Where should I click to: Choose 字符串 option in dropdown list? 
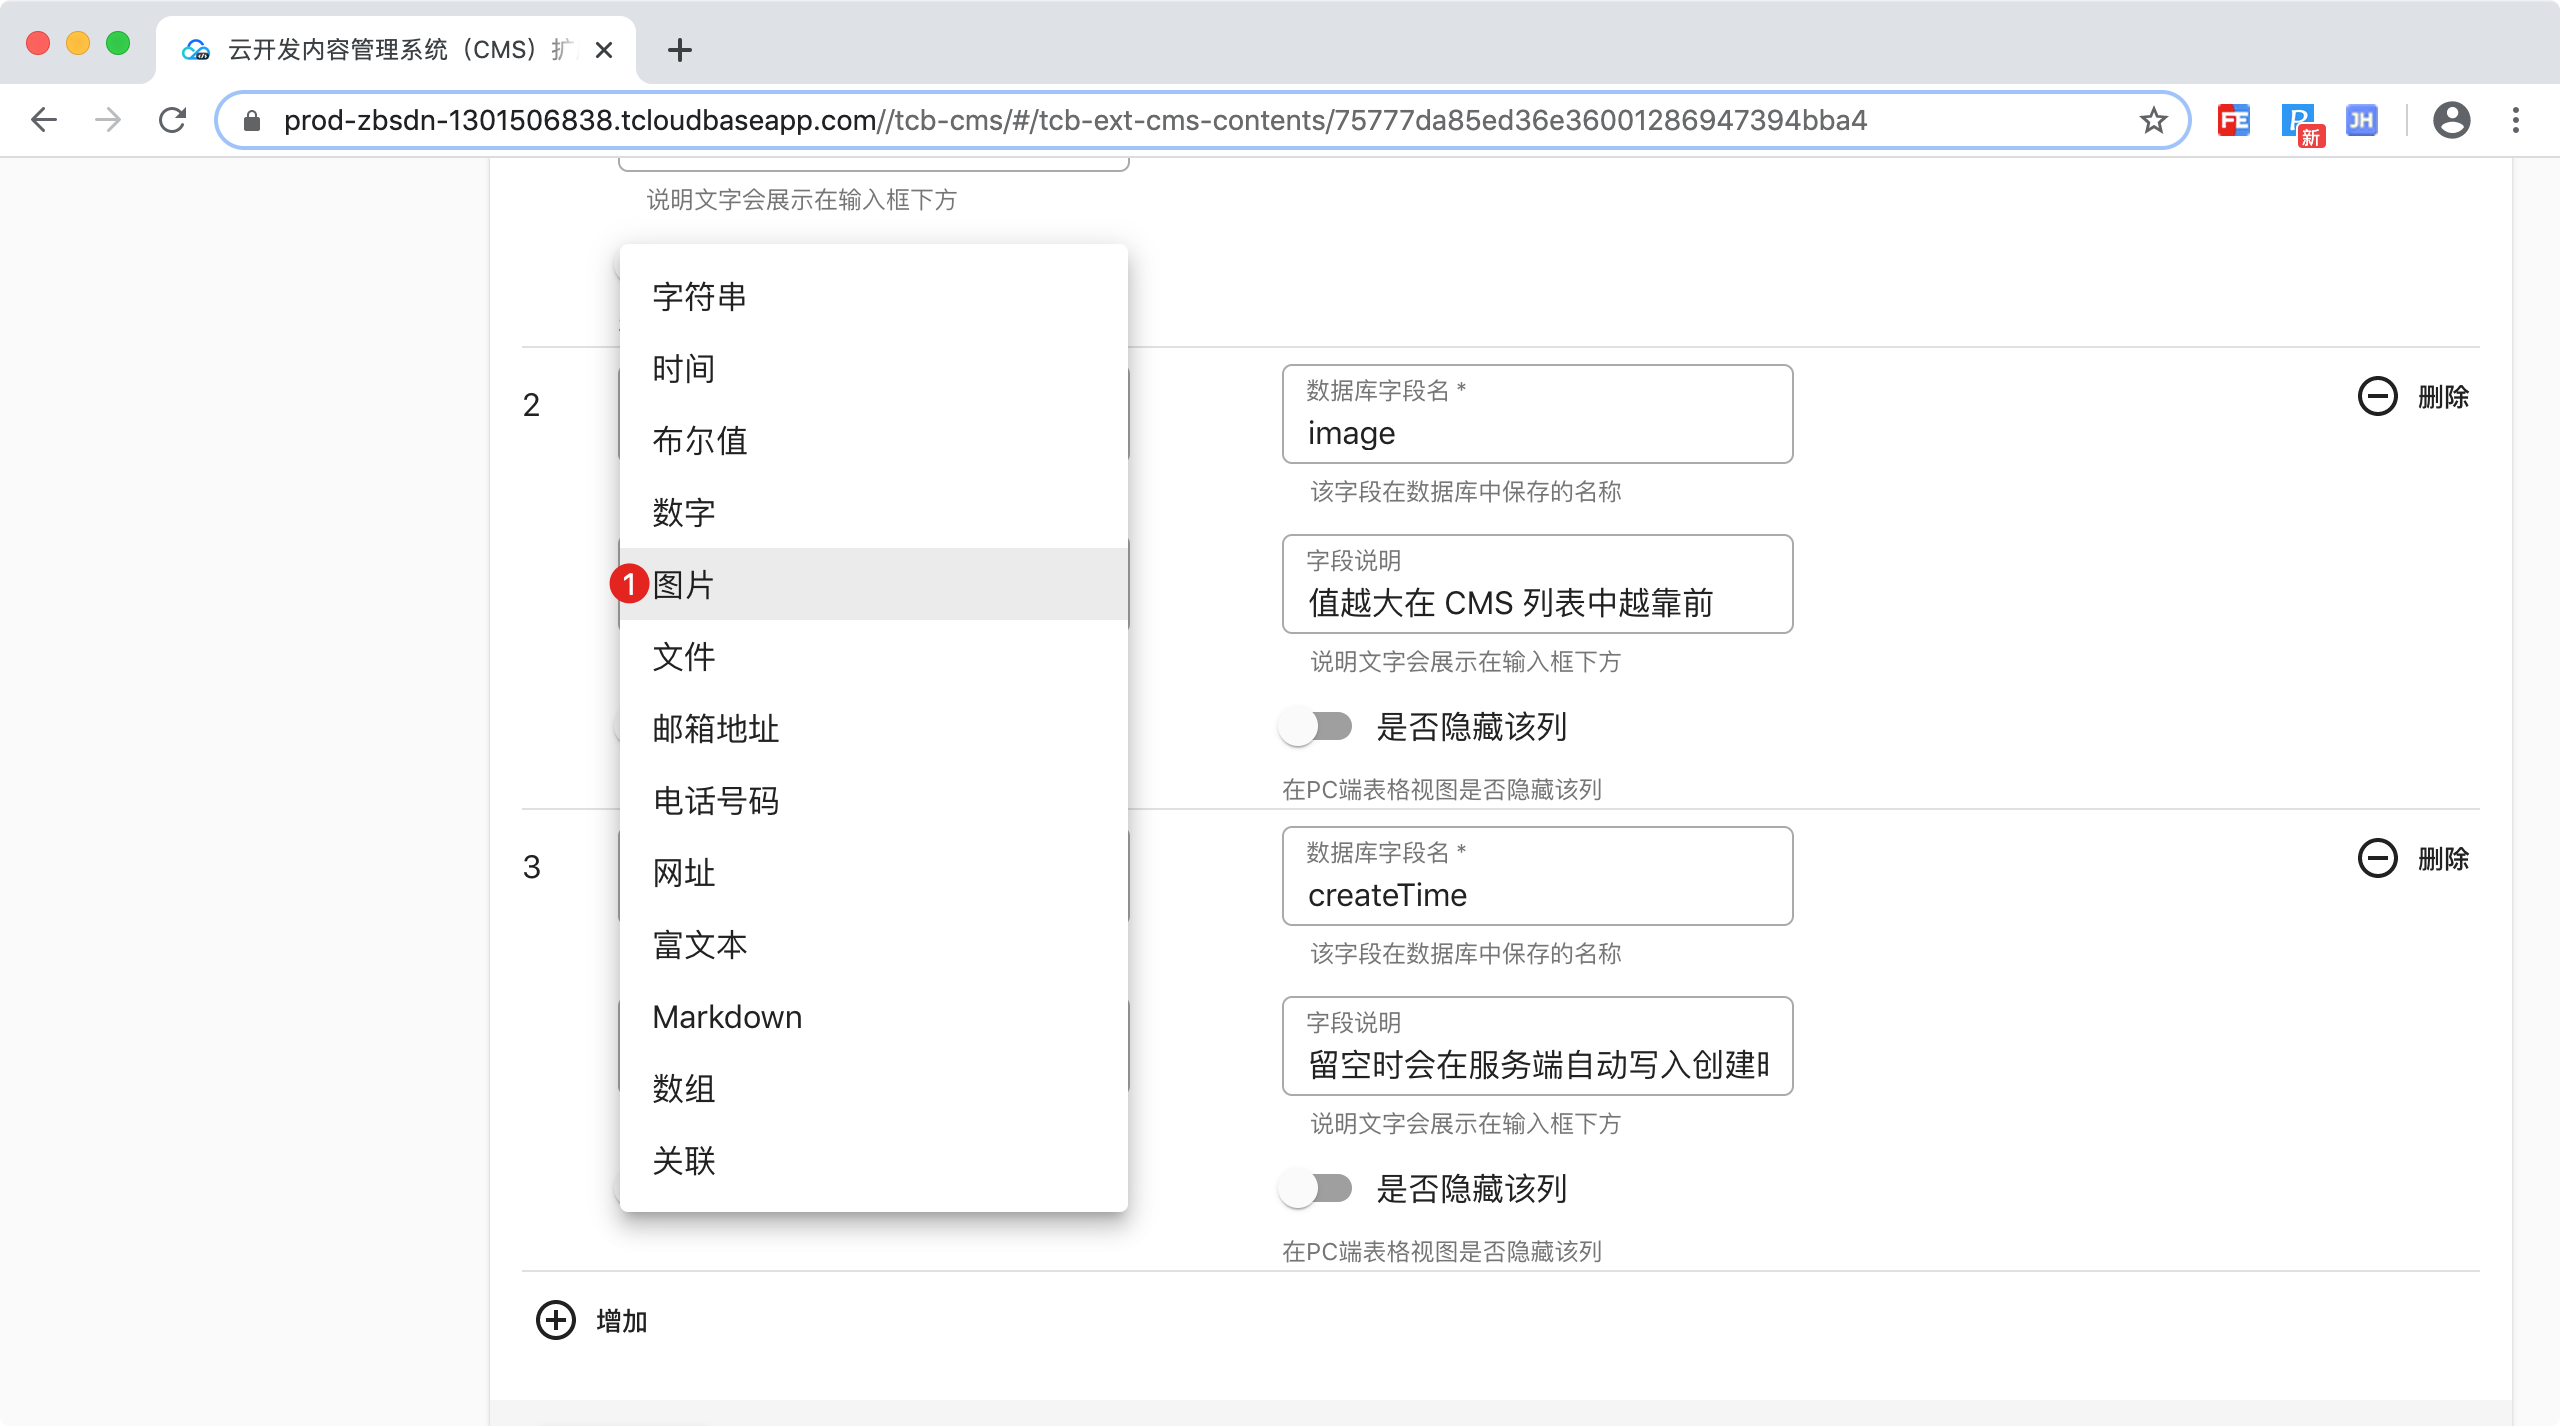point(700,297)
